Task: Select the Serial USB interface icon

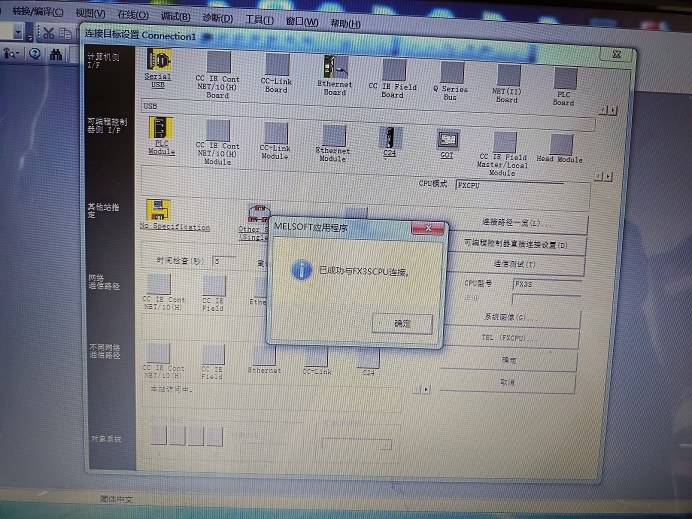Action: click(159, 60)
